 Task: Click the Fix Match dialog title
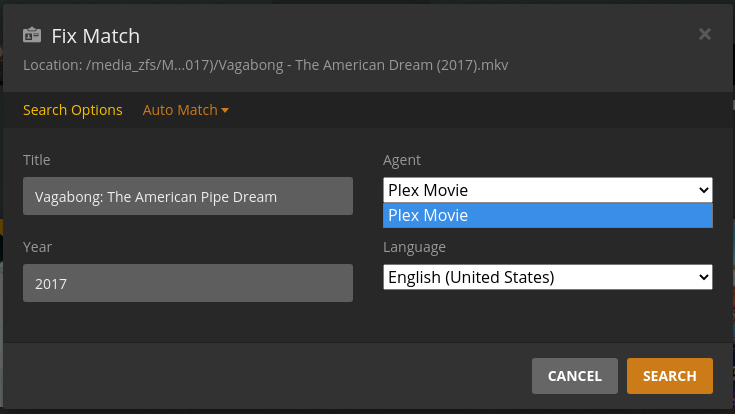[96, 37]
